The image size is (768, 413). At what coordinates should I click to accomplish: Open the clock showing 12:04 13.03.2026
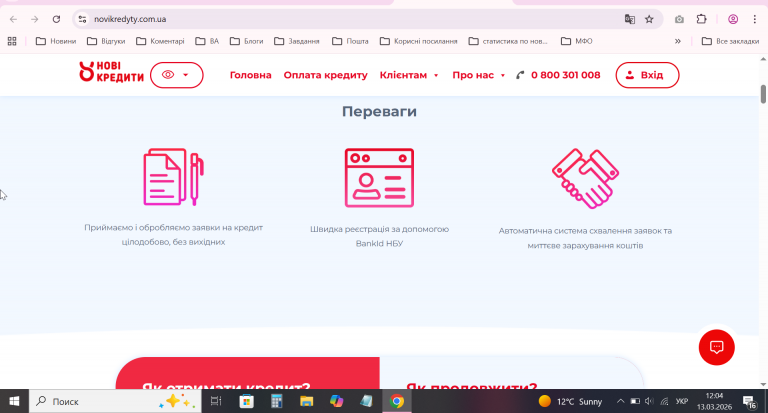714,401
